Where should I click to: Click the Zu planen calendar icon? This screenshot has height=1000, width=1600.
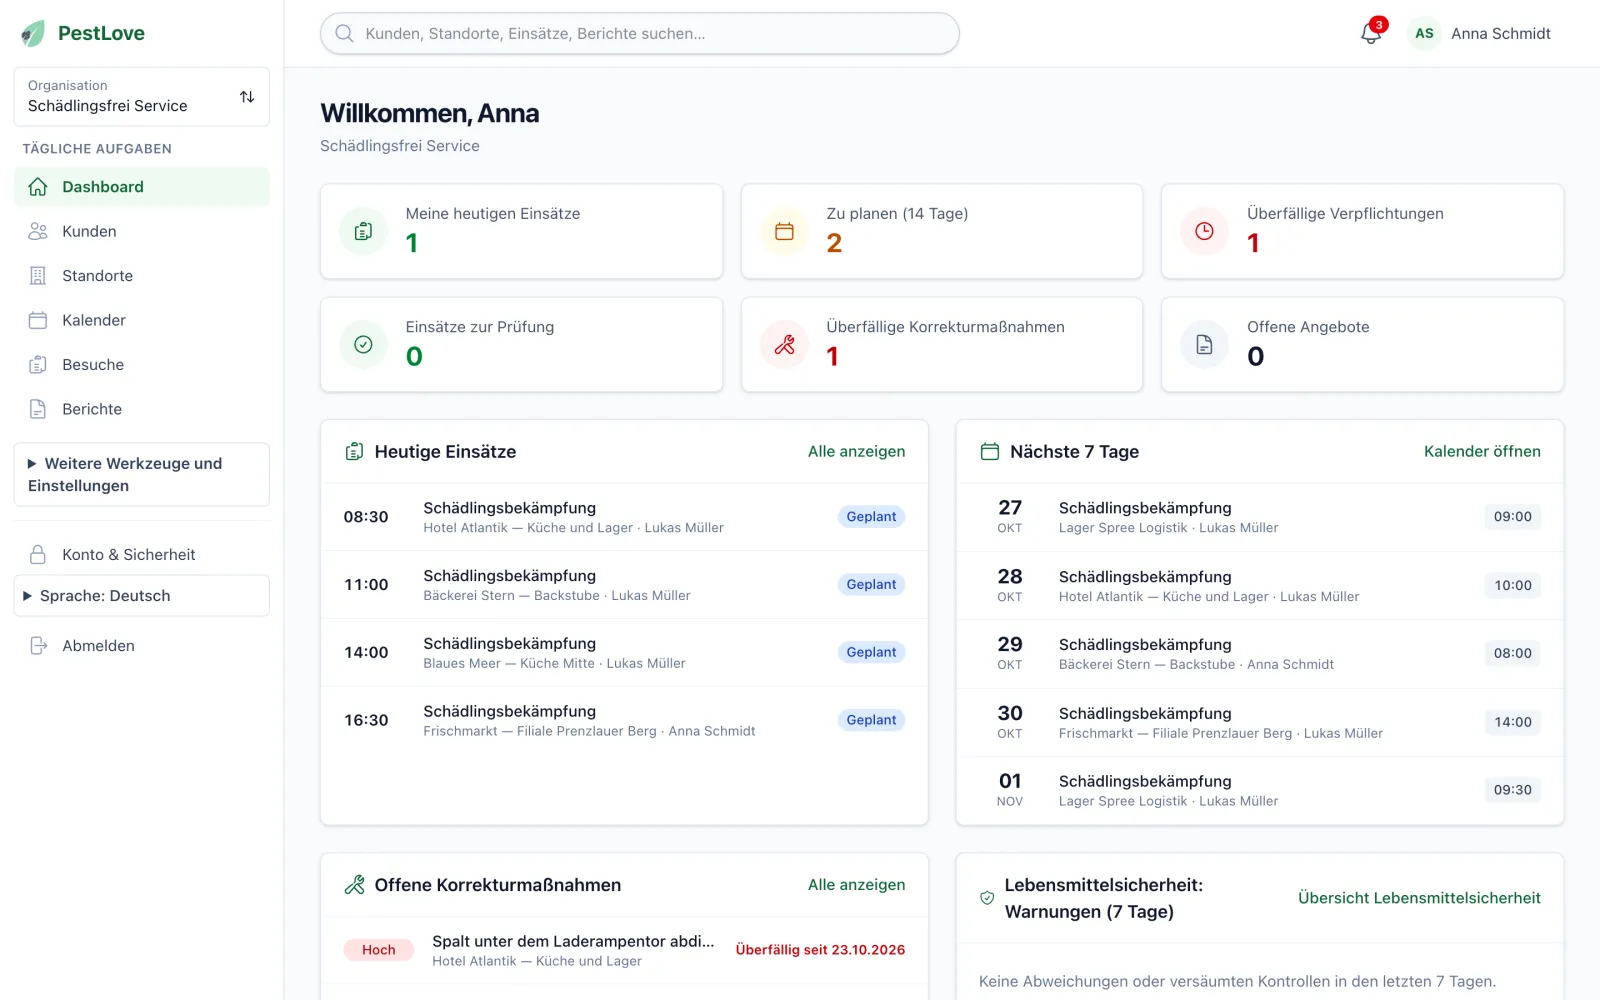[x=785, y=231]
